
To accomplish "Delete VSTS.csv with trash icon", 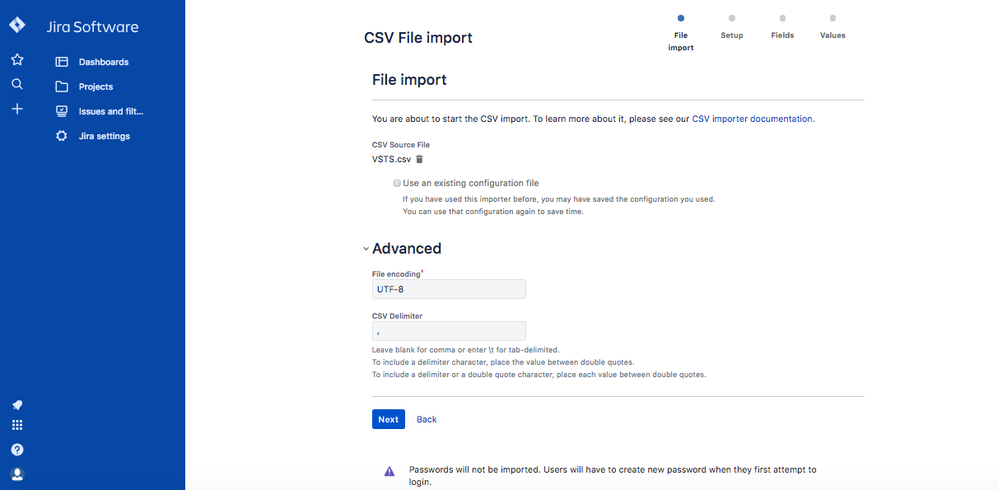I will 419,159.
